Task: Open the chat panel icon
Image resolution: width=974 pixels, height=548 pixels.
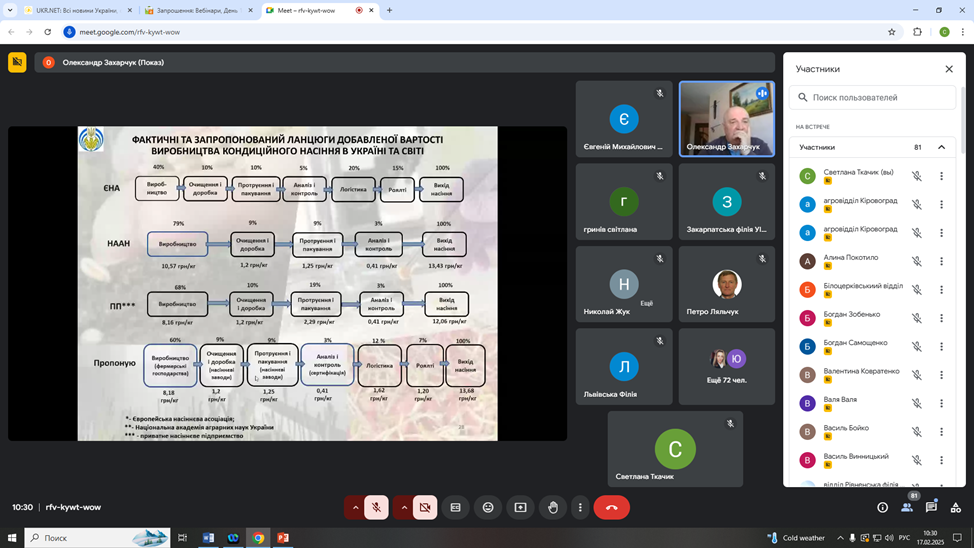Action: coord(931,508)
